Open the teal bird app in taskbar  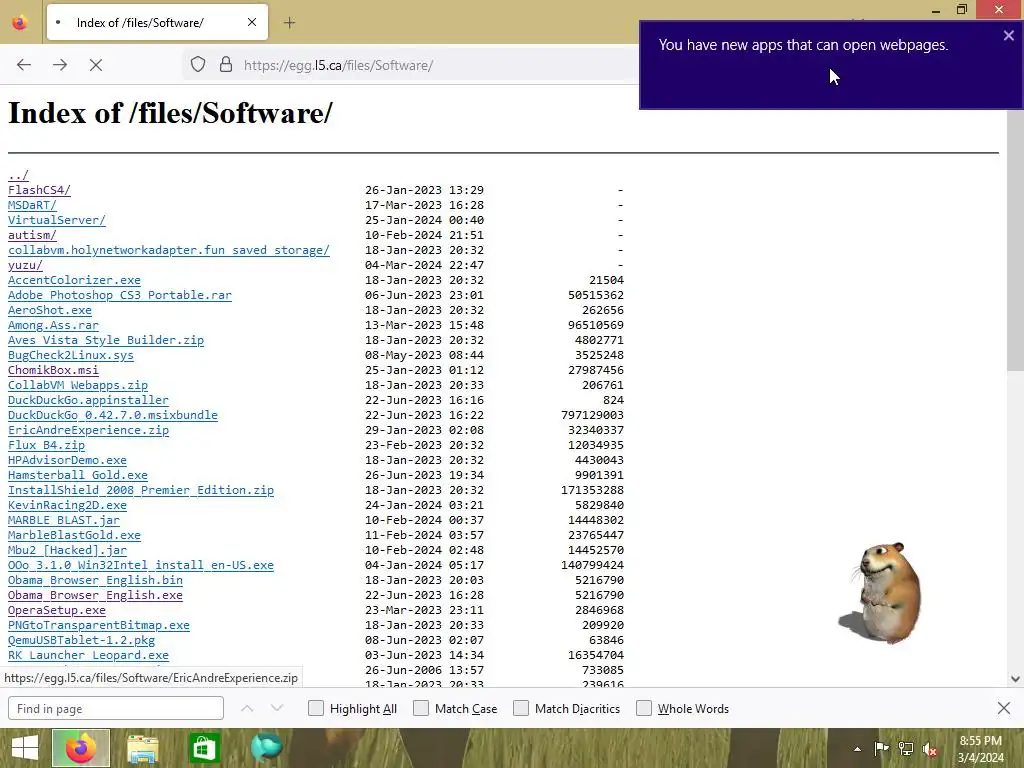coord(266,748)
